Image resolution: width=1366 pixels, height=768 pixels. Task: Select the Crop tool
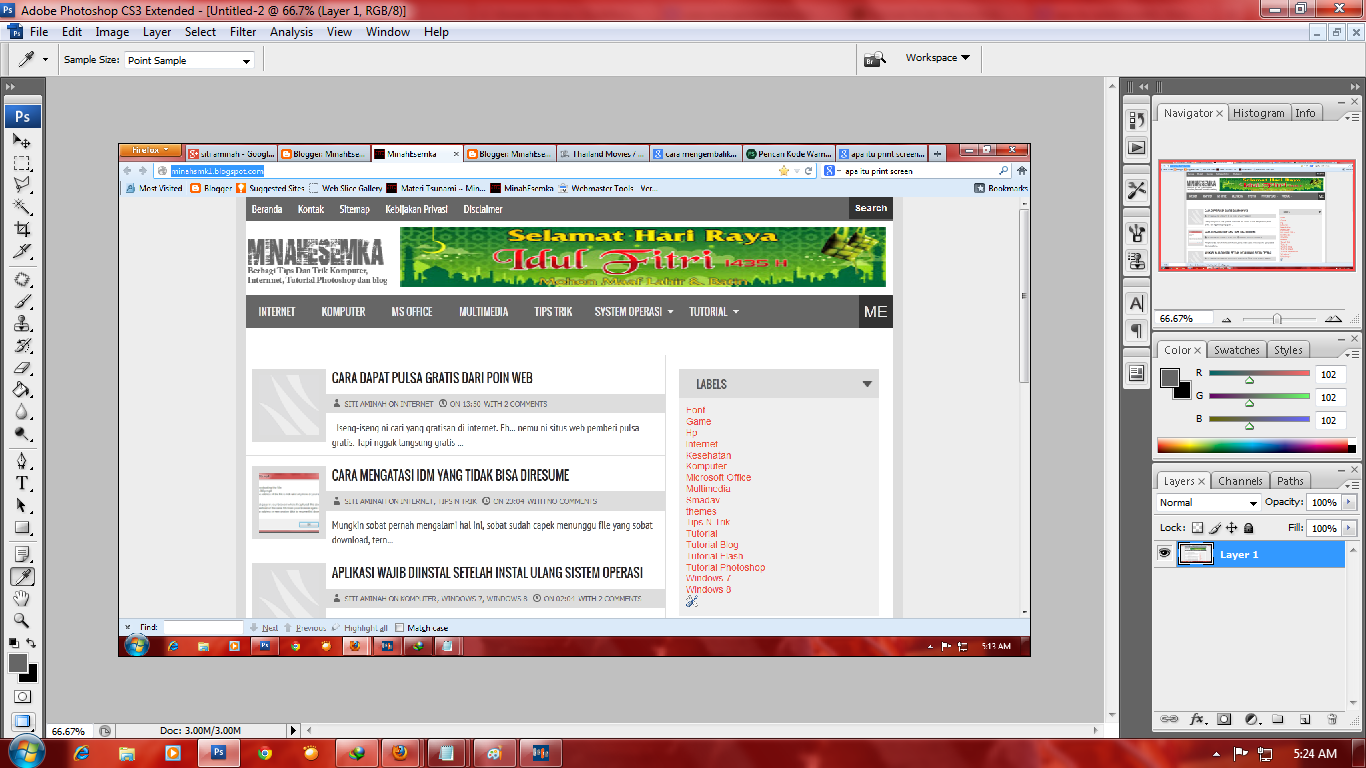22,230
